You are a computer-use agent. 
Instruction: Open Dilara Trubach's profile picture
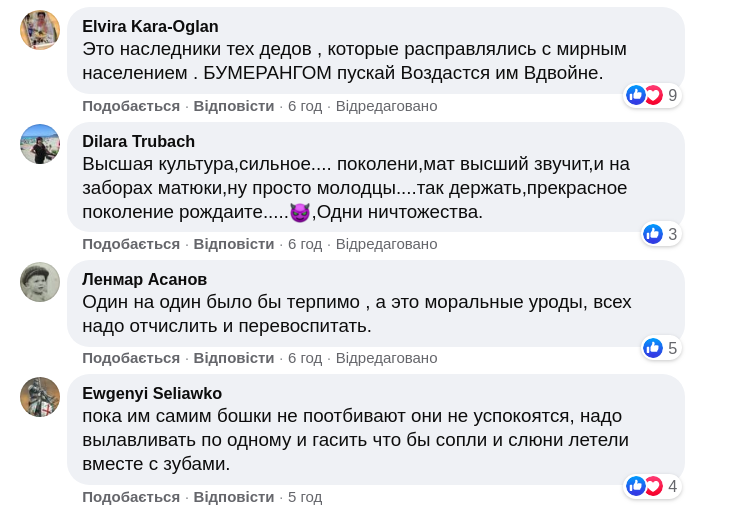(40, 144)
